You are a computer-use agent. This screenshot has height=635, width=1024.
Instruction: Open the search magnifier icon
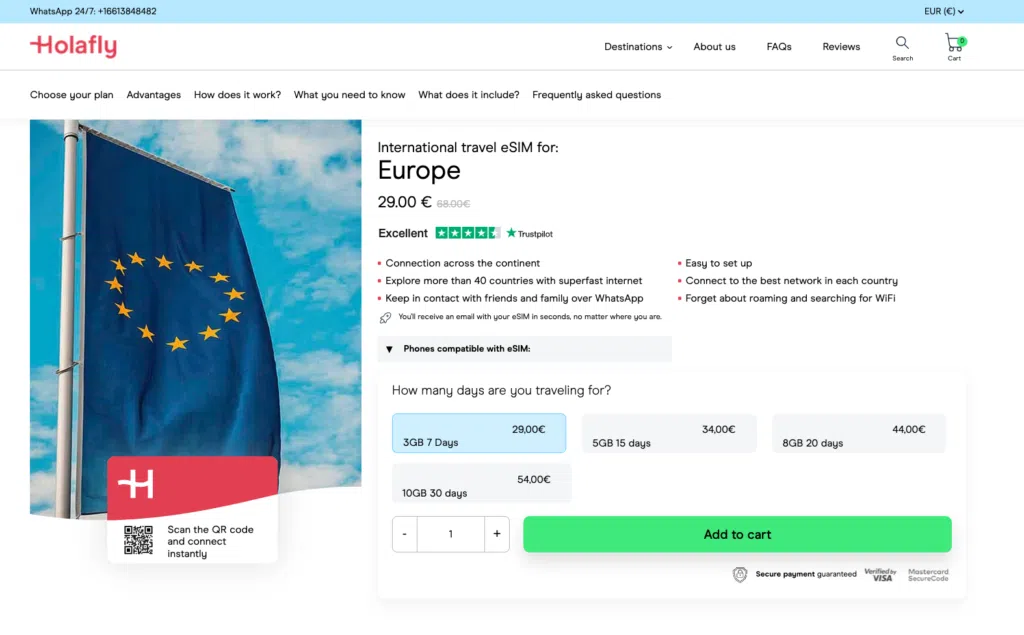[x=902, y=43]
